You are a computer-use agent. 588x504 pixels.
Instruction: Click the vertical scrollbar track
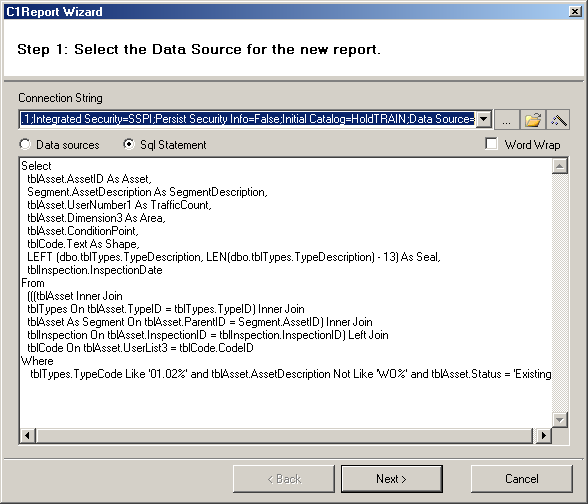coord(560,293)
